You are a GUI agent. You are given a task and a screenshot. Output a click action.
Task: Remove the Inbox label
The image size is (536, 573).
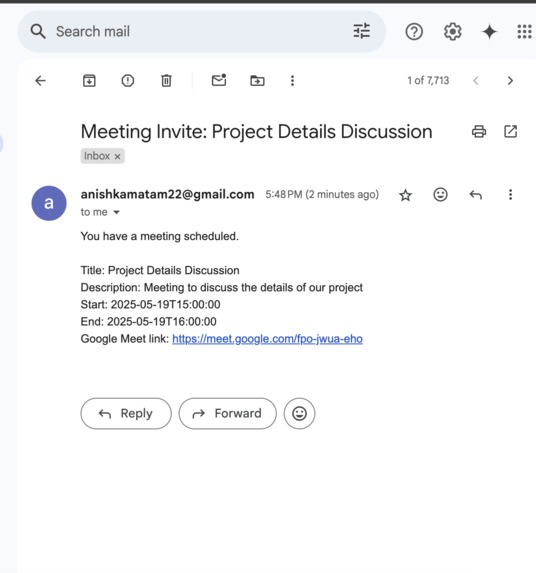(x=117, y=156)
